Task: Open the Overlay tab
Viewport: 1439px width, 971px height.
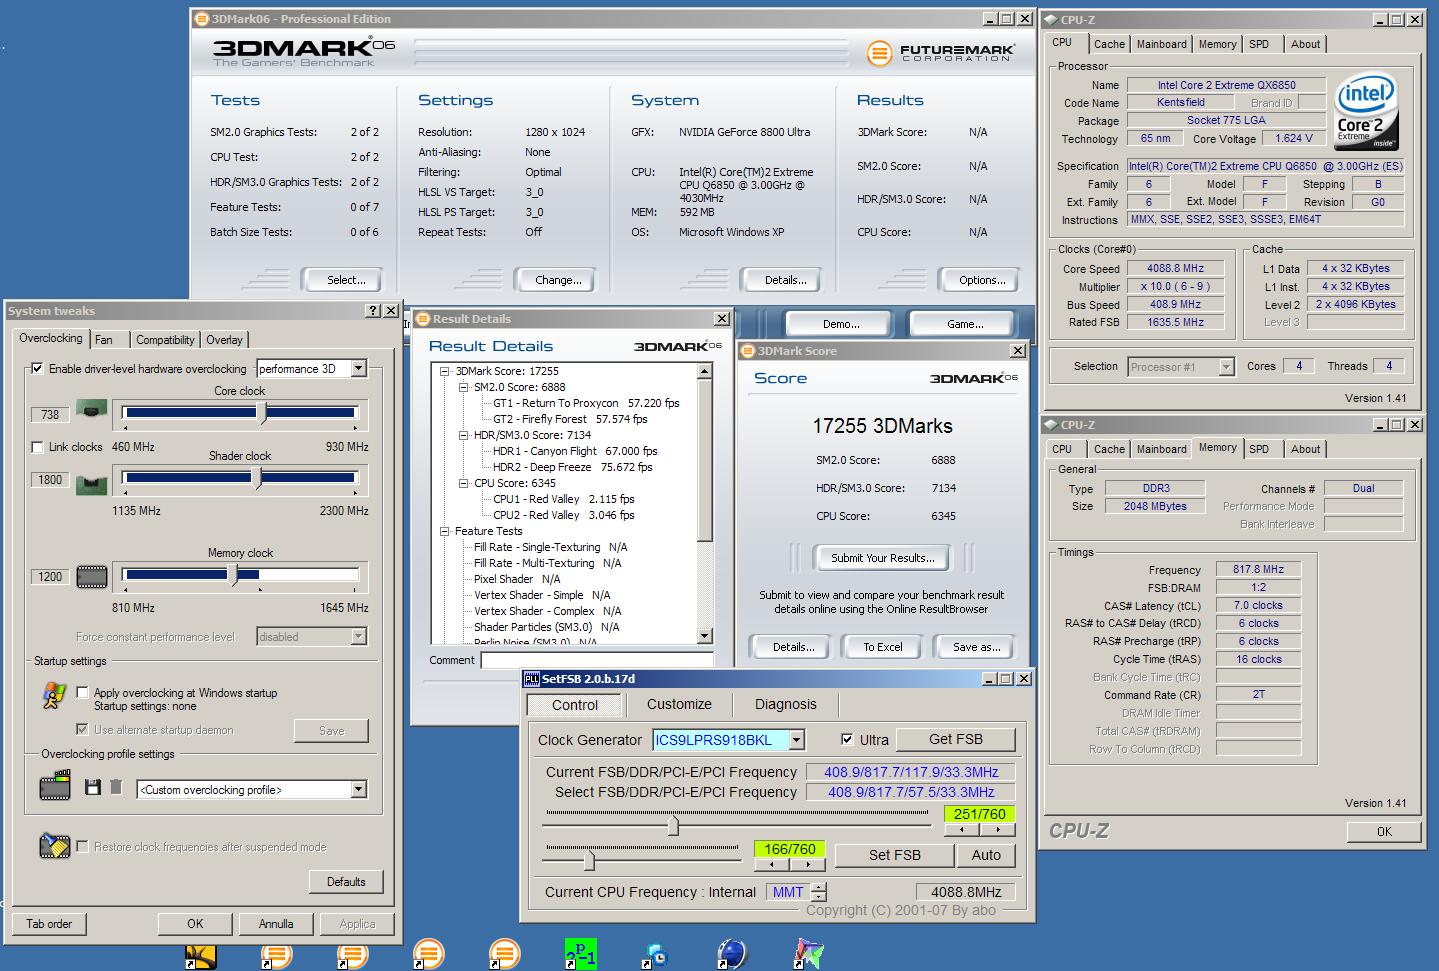Action: click(x=224, y=340)
